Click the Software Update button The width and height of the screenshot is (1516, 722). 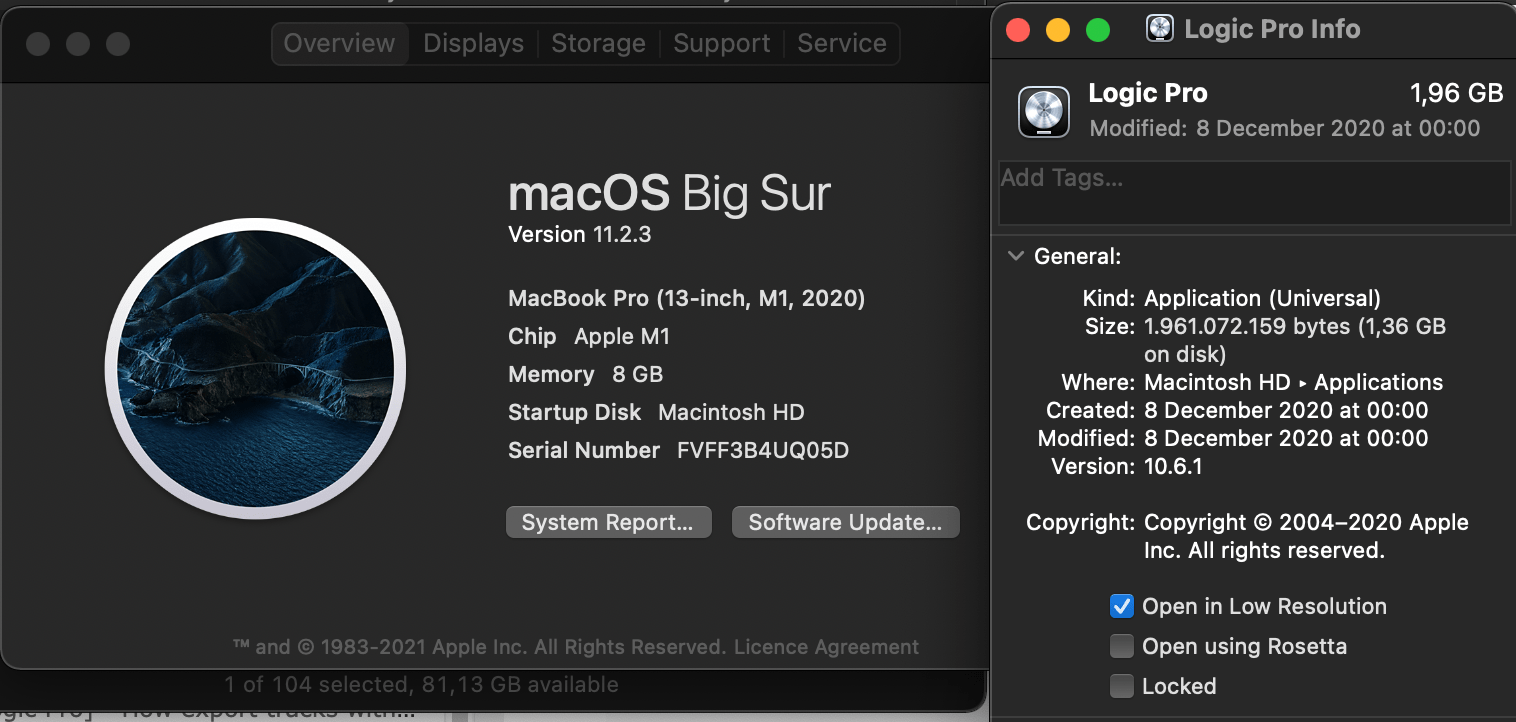(845, 522)
